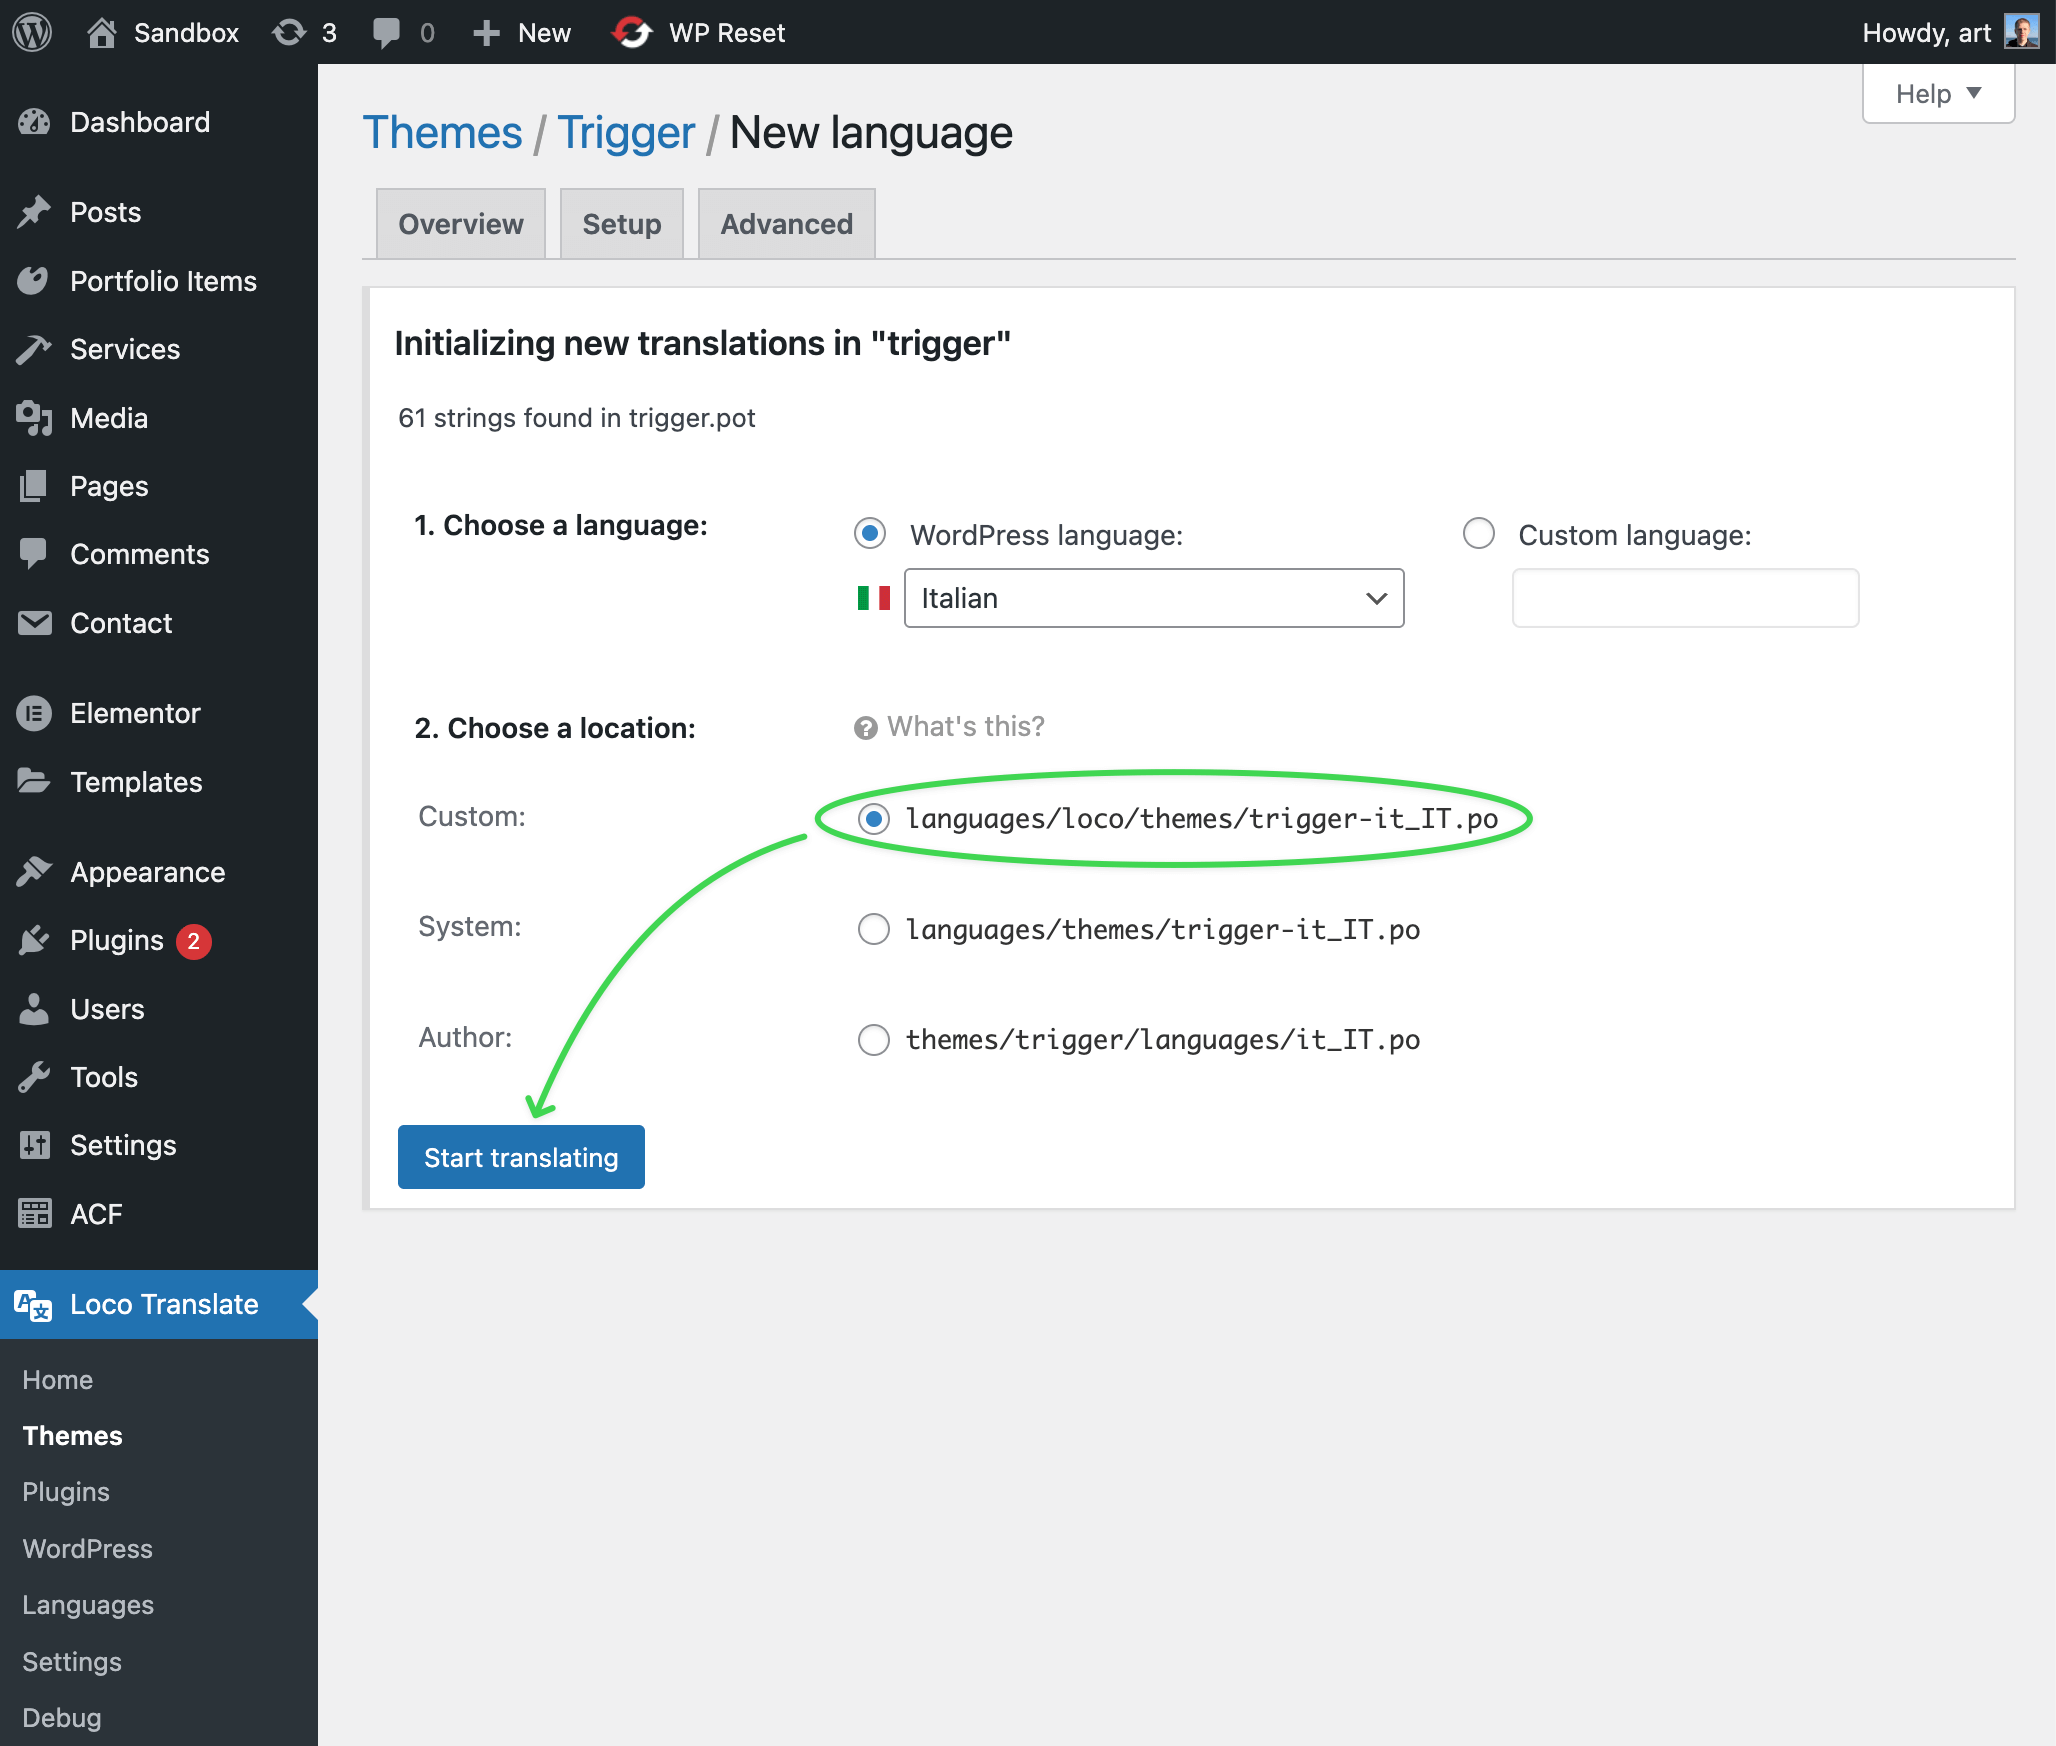Open the Italian language dropdown
Screen dimensions: 2056x1746
(x=1153, y=598)
